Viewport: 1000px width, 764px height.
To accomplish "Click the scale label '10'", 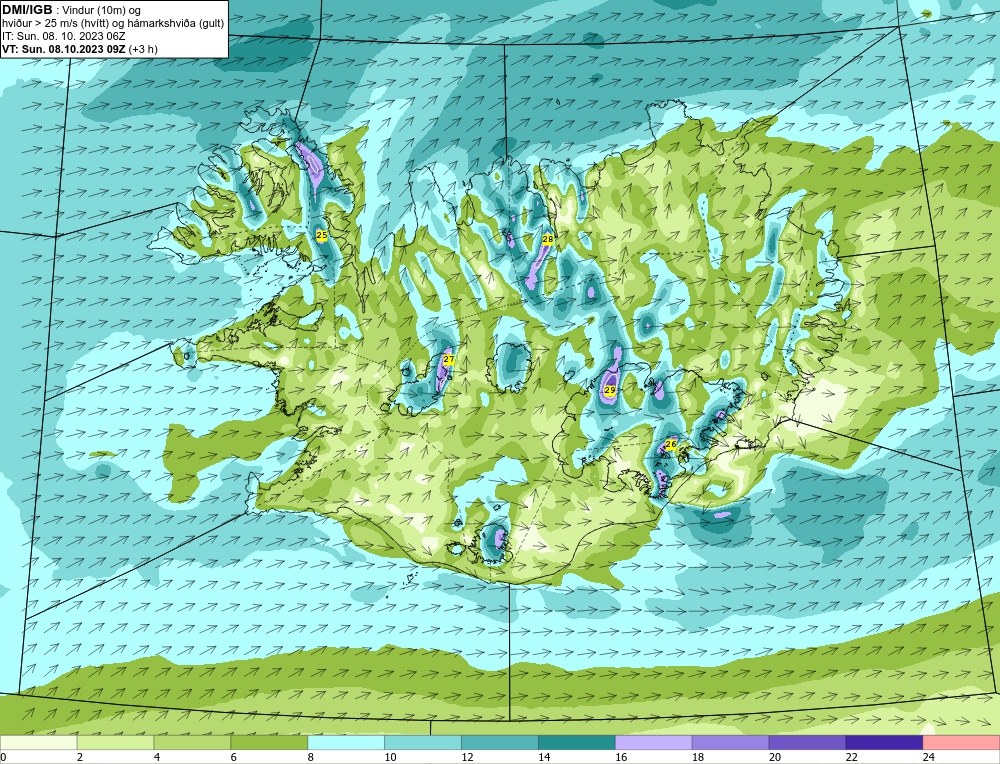I will point(390,757).
